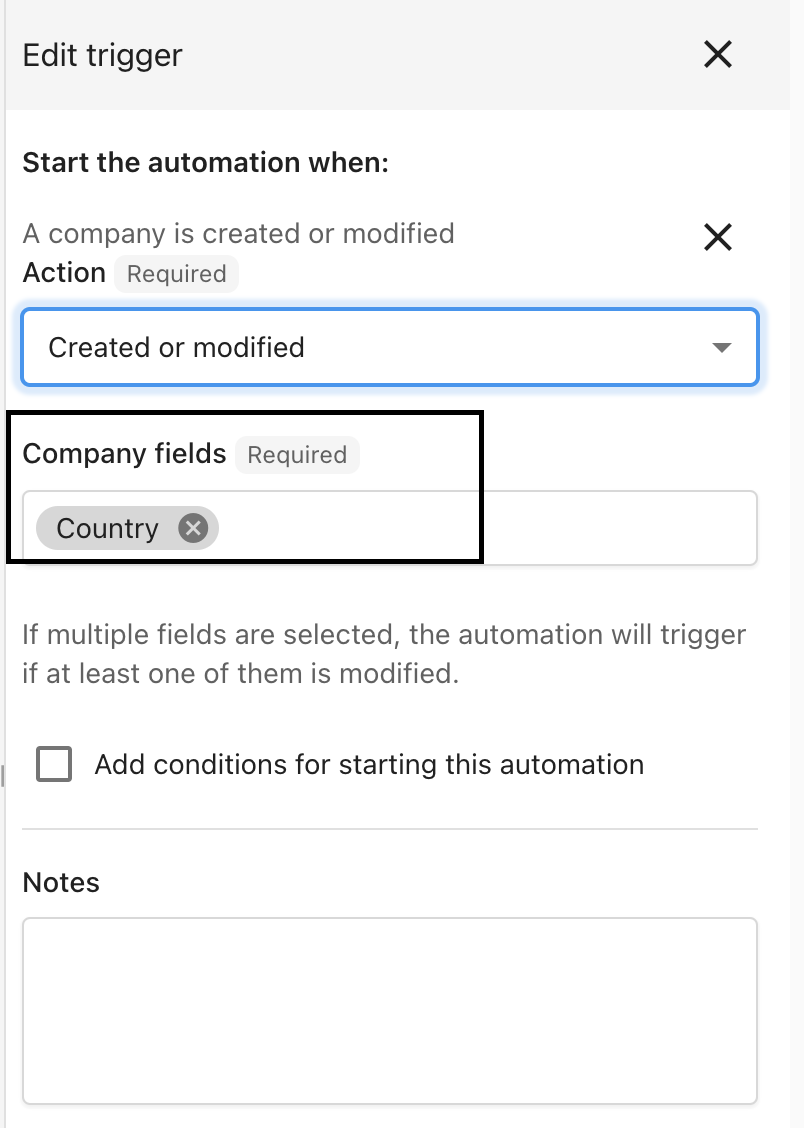
Task: Click the Action field label
Action: point(64,273)
